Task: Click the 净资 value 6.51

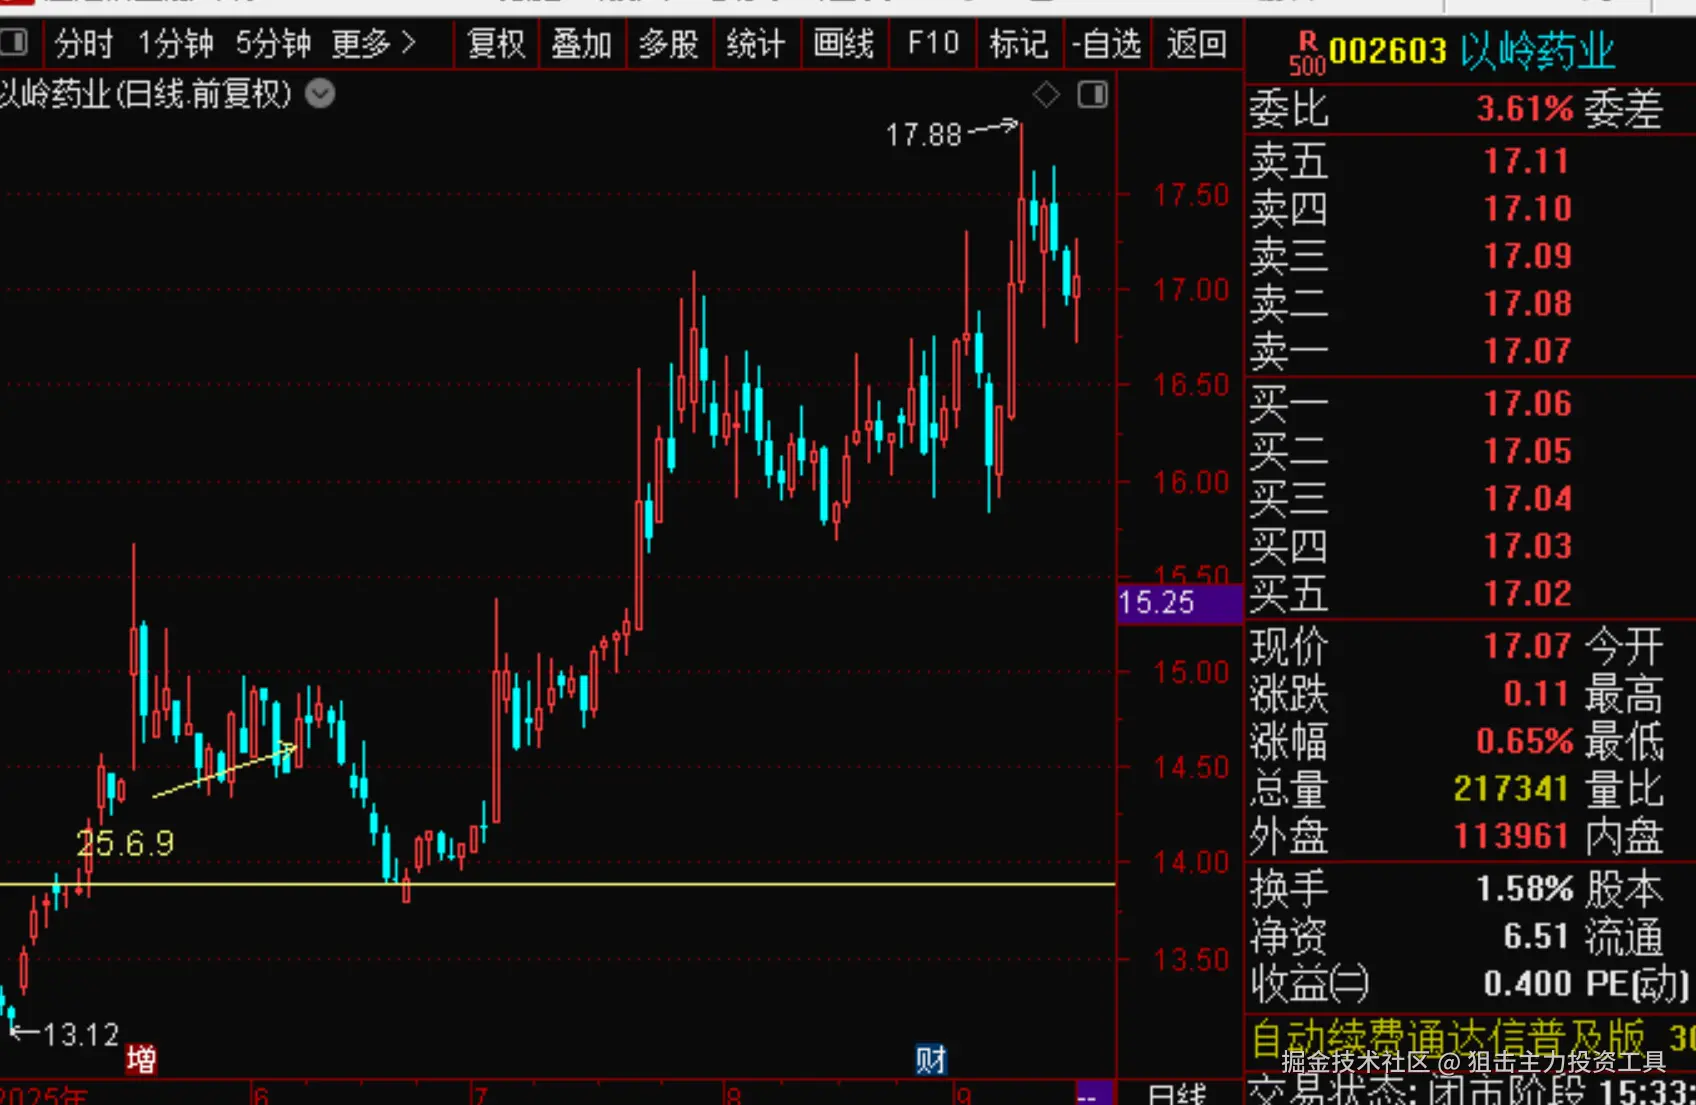Action: (1536, 936)
